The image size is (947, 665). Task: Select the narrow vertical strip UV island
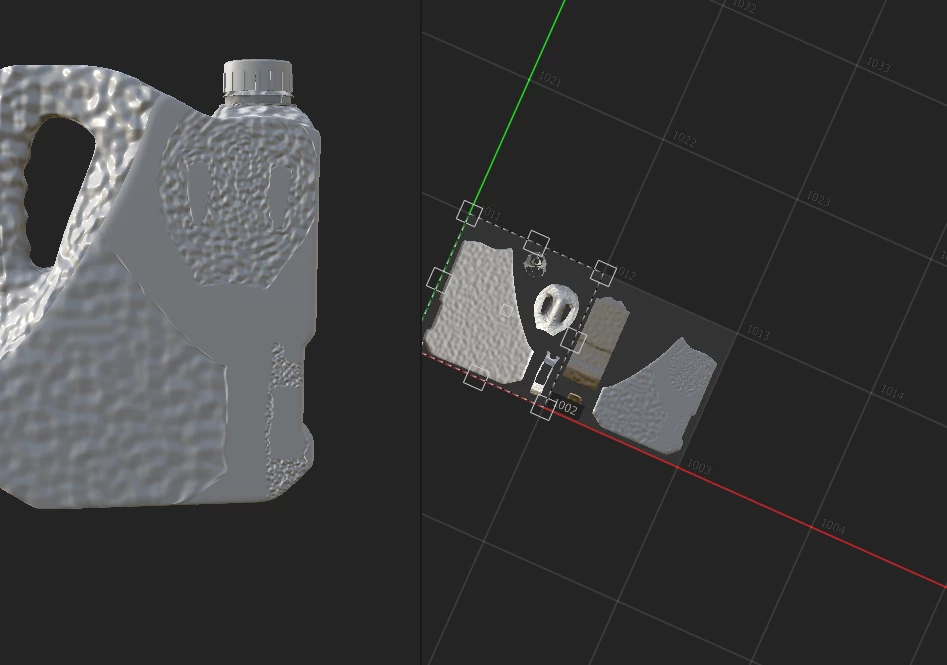click(543, 372)
